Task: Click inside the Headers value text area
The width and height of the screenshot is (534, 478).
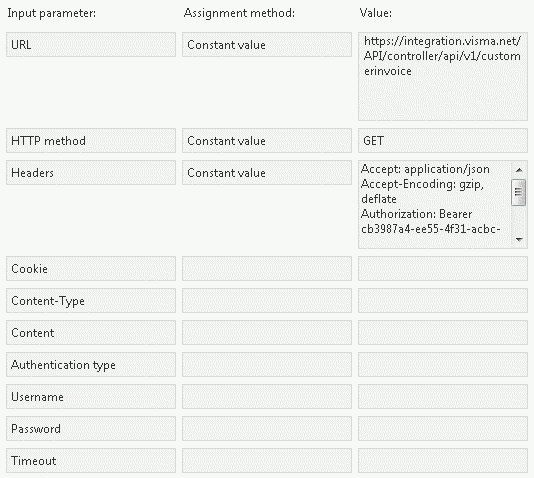Action: pos(435,204)
